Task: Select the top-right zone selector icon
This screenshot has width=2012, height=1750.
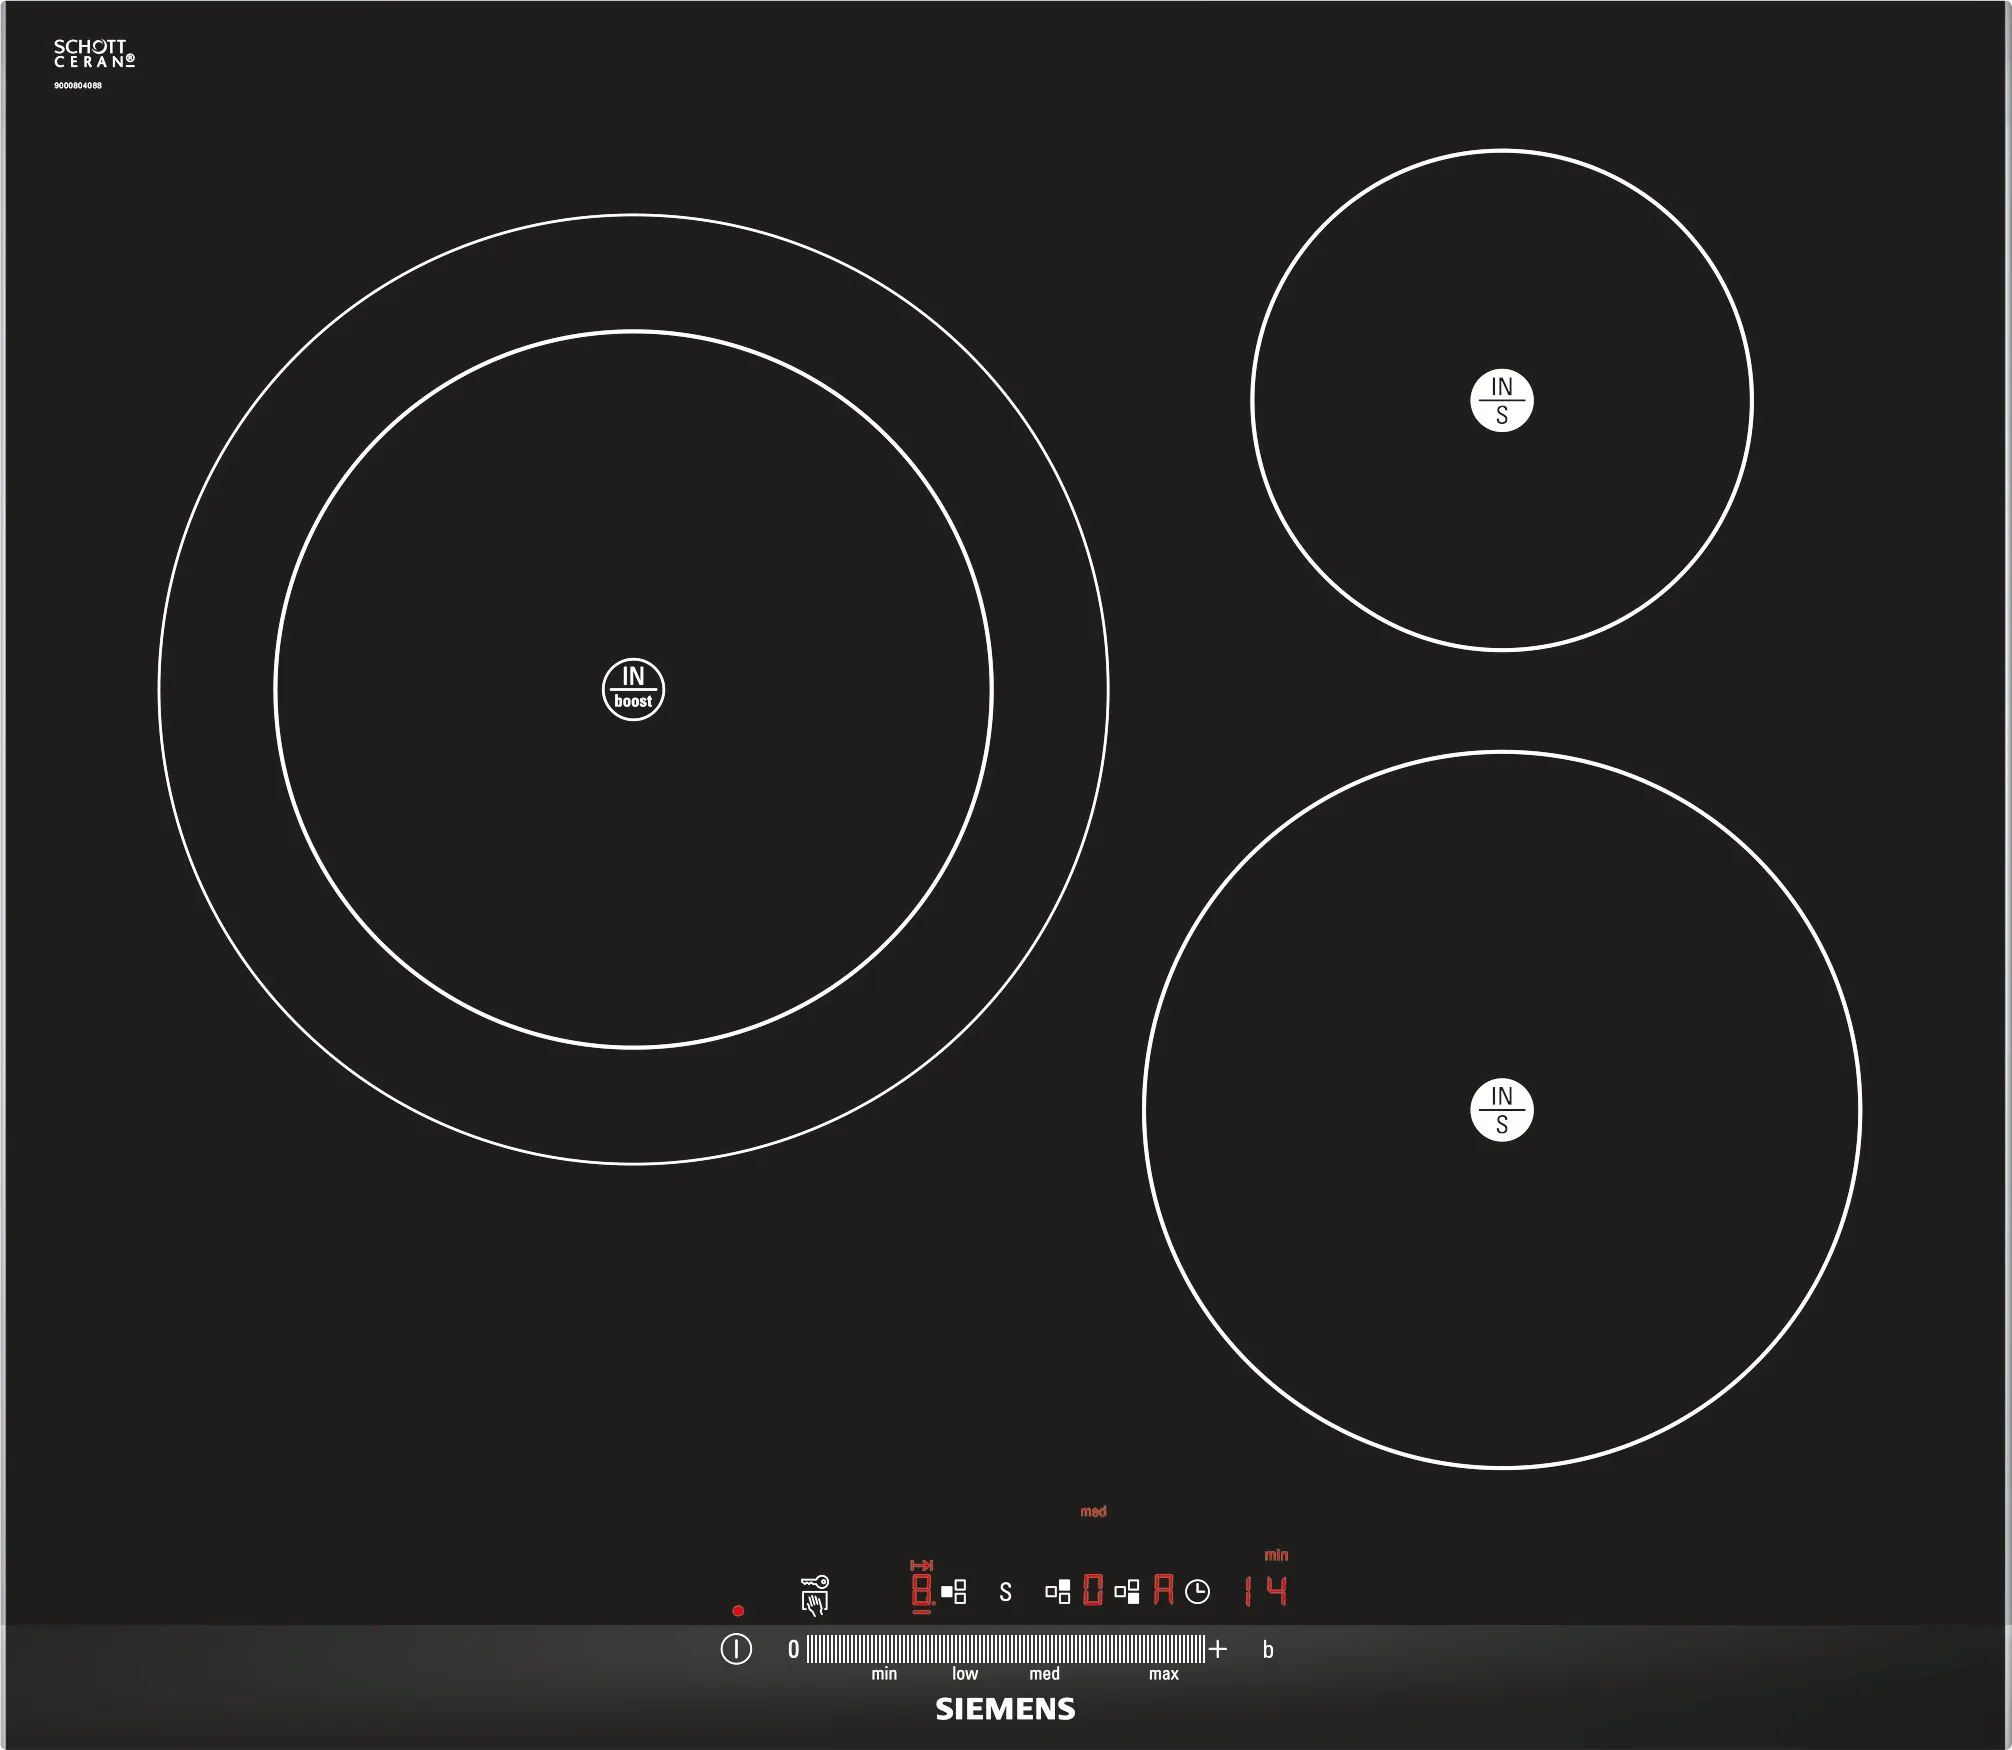Action: click(1058, 1591)
